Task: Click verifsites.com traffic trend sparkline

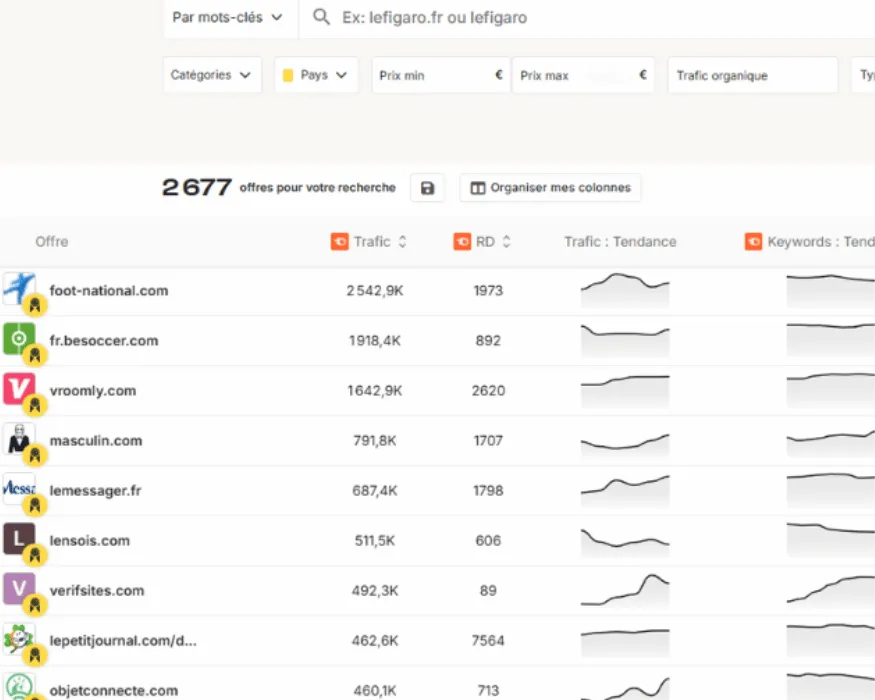Action: [625, 591]
